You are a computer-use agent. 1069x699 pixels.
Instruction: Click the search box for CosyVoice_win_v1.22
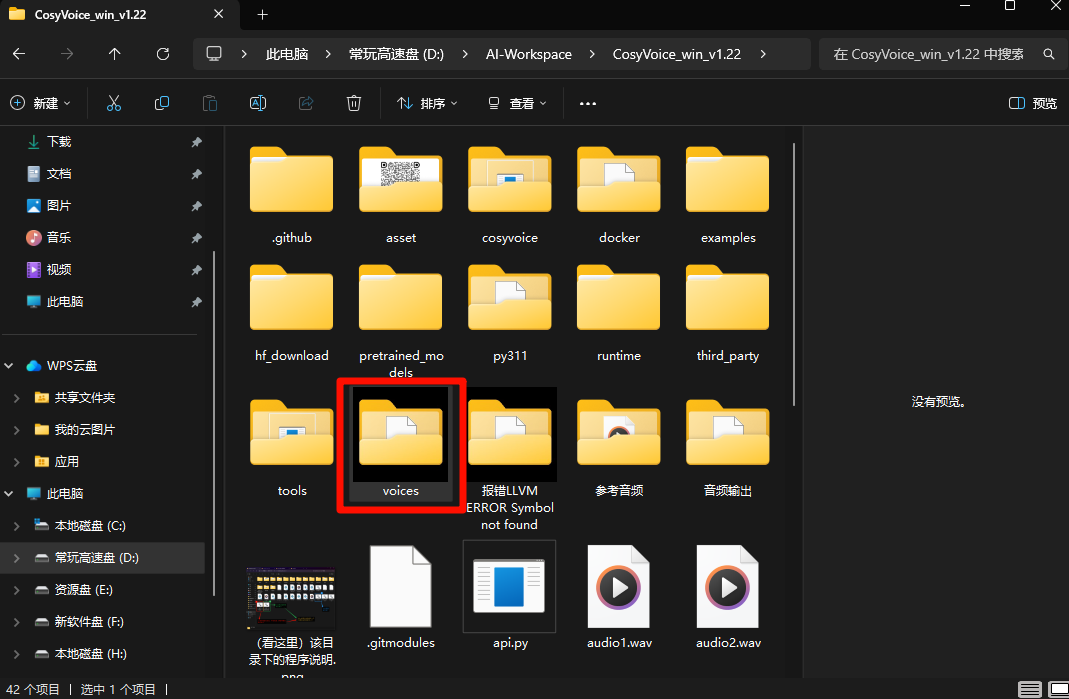[x=930, y=54]
